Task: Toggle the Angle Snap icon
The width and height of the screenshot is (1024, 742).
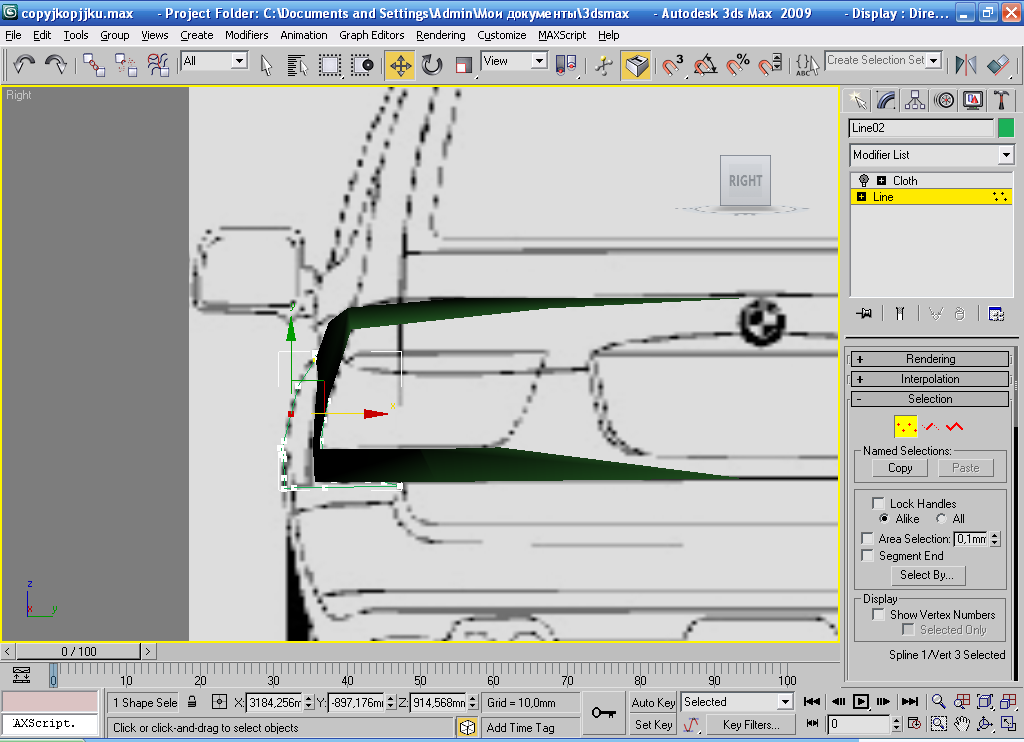Action: point(706,66)
